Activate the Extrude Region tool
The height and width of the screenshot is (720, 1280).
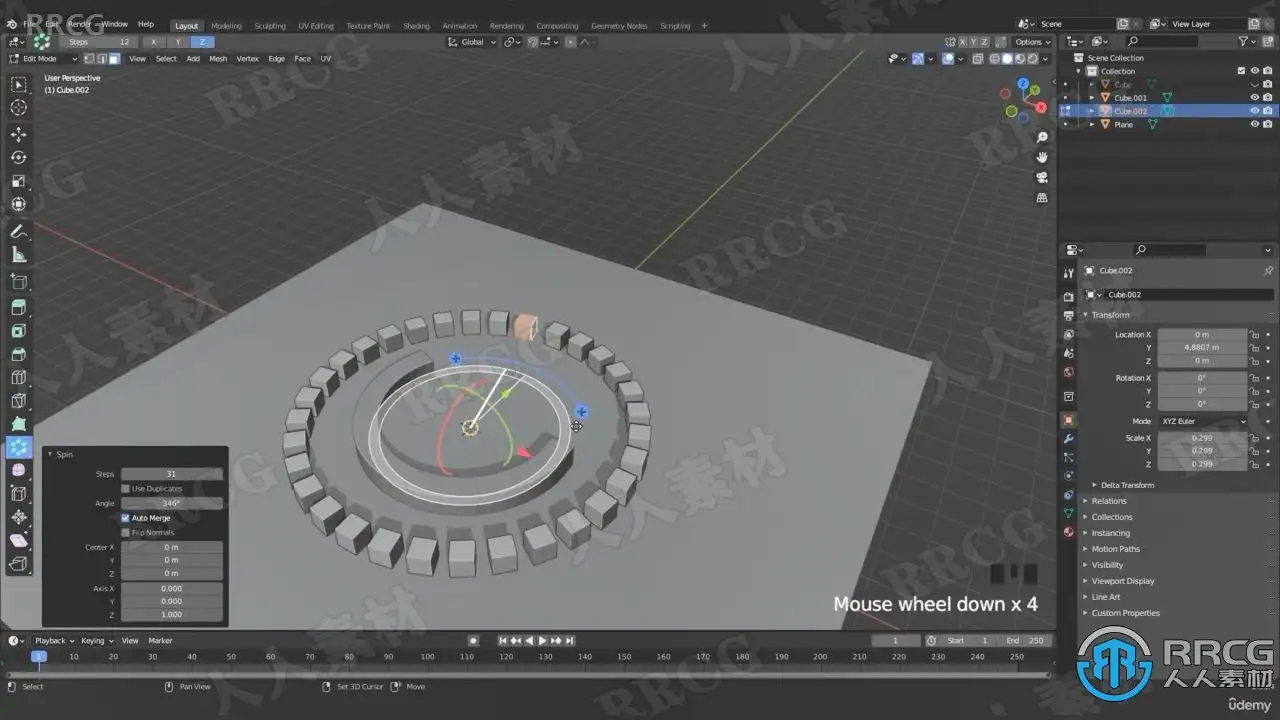point(18,307)
